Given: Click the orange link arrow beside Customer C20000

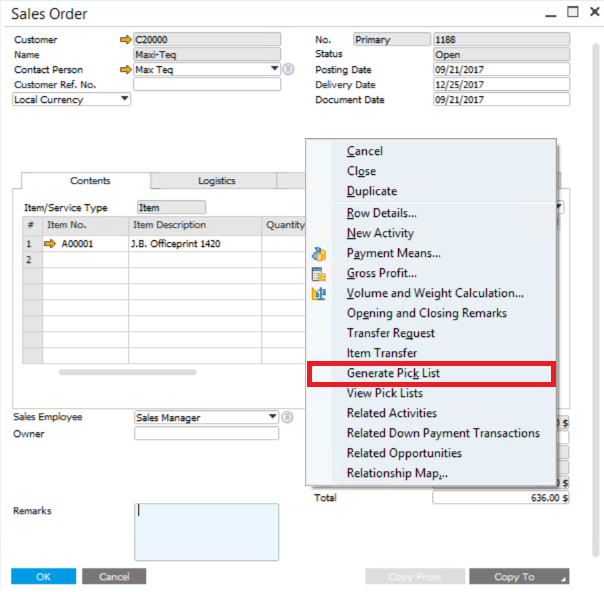Looking at the screenshot, I should [125, 40].
